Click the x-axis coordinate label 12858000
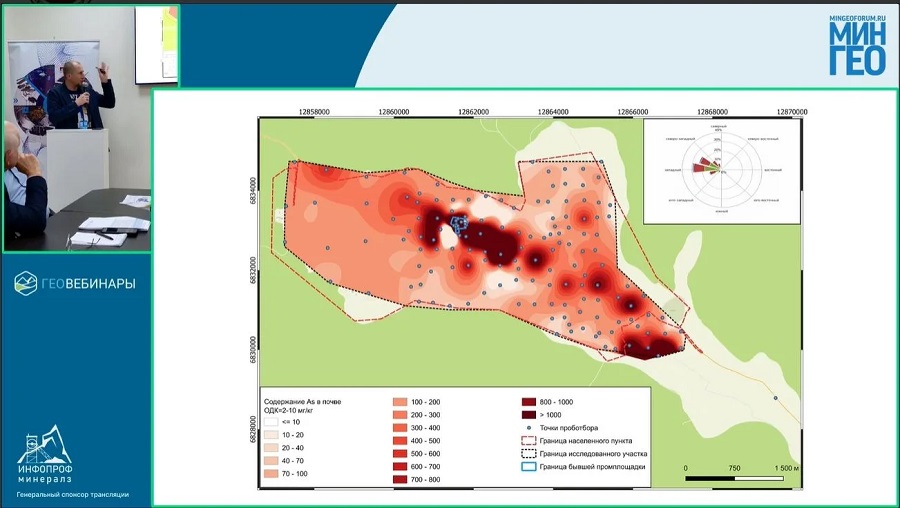Viewport: 900px width, 508px height. [x=314, y=112]
